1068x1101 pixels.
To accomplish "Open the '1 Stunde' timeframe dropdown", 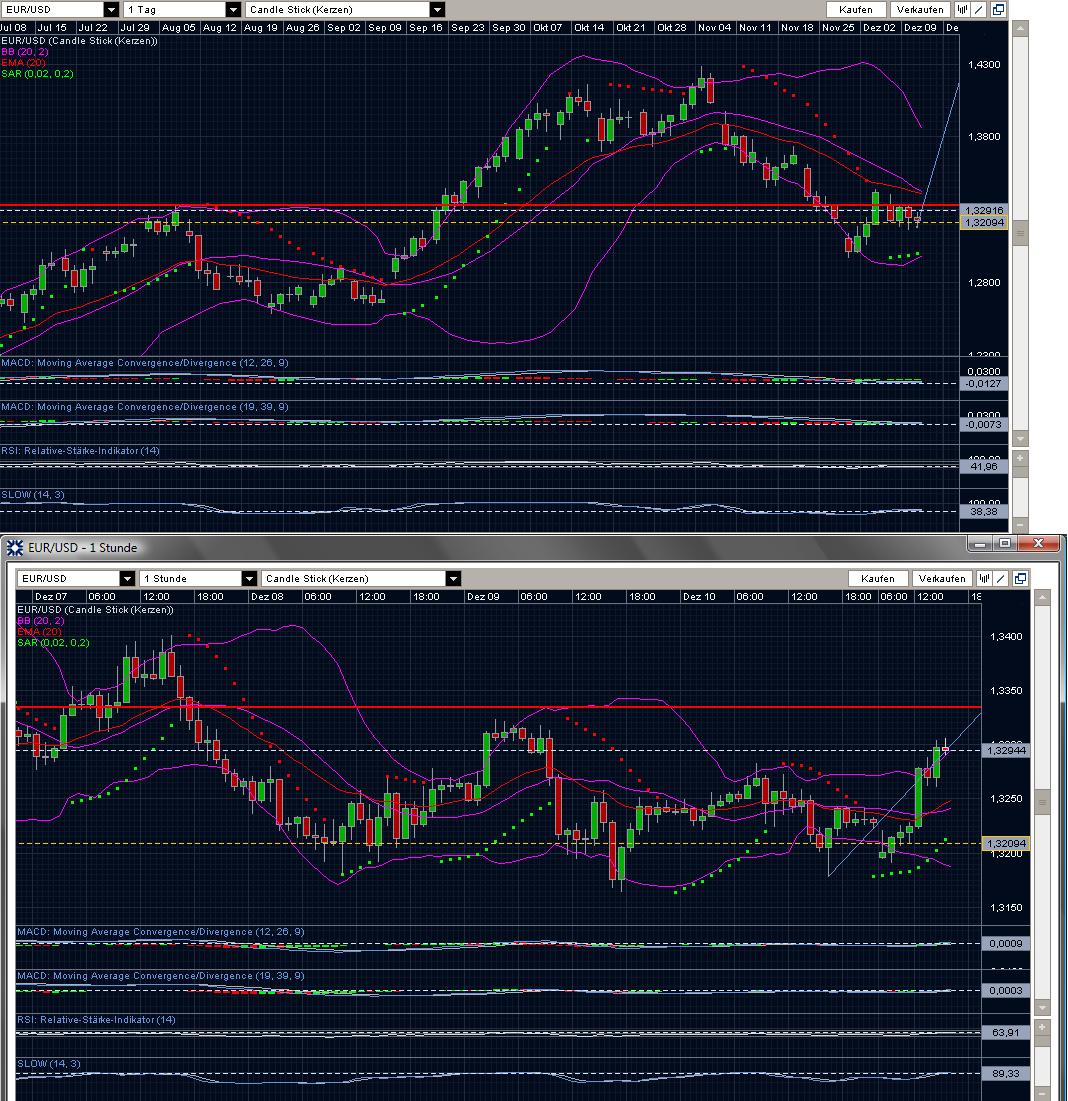I will 249,579.
